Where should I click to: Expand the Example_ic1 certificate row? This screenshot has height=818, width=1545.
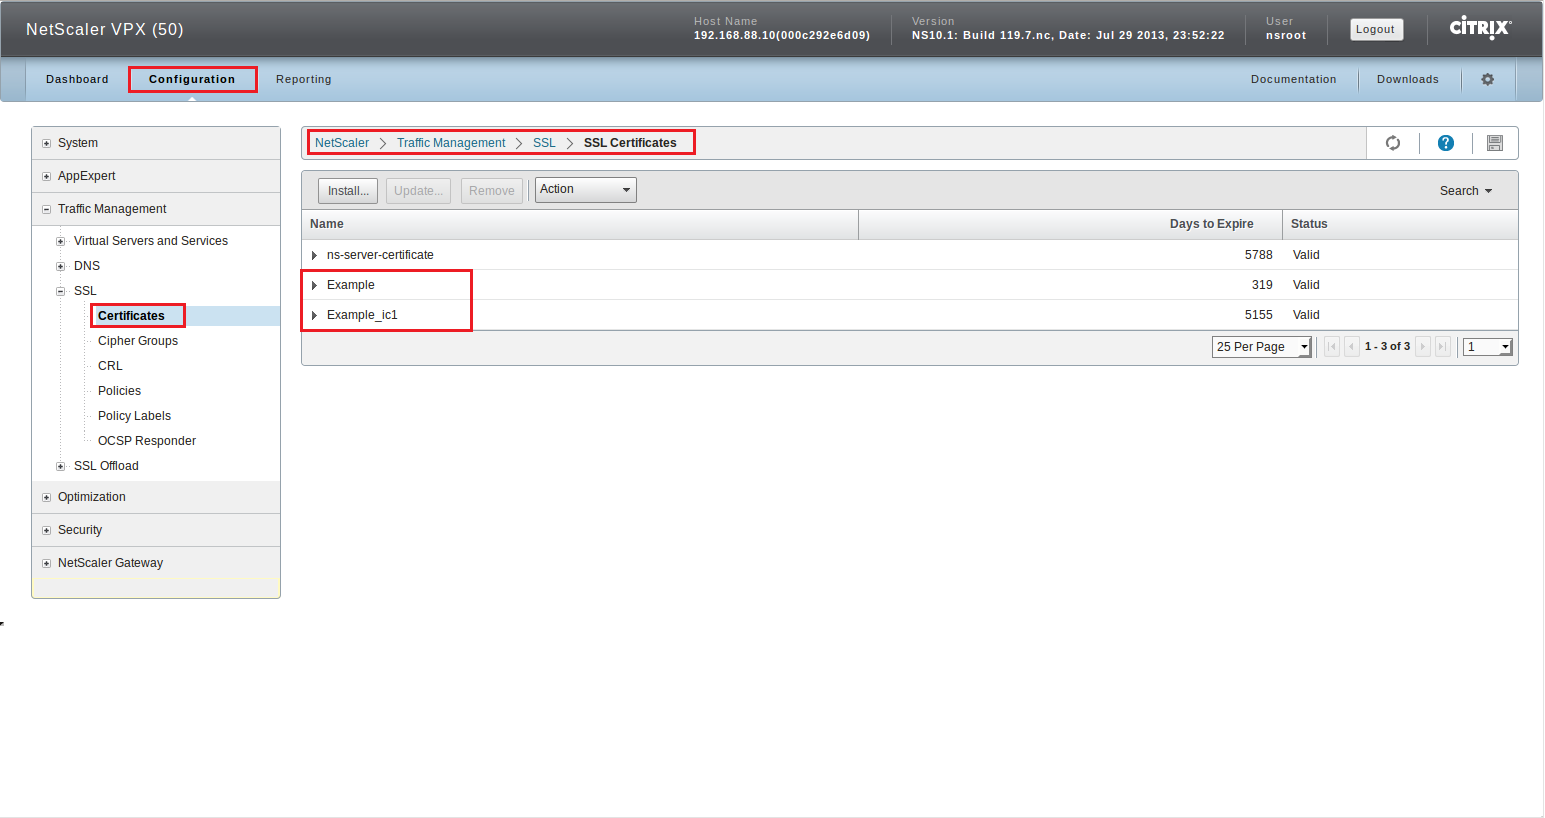314,315
